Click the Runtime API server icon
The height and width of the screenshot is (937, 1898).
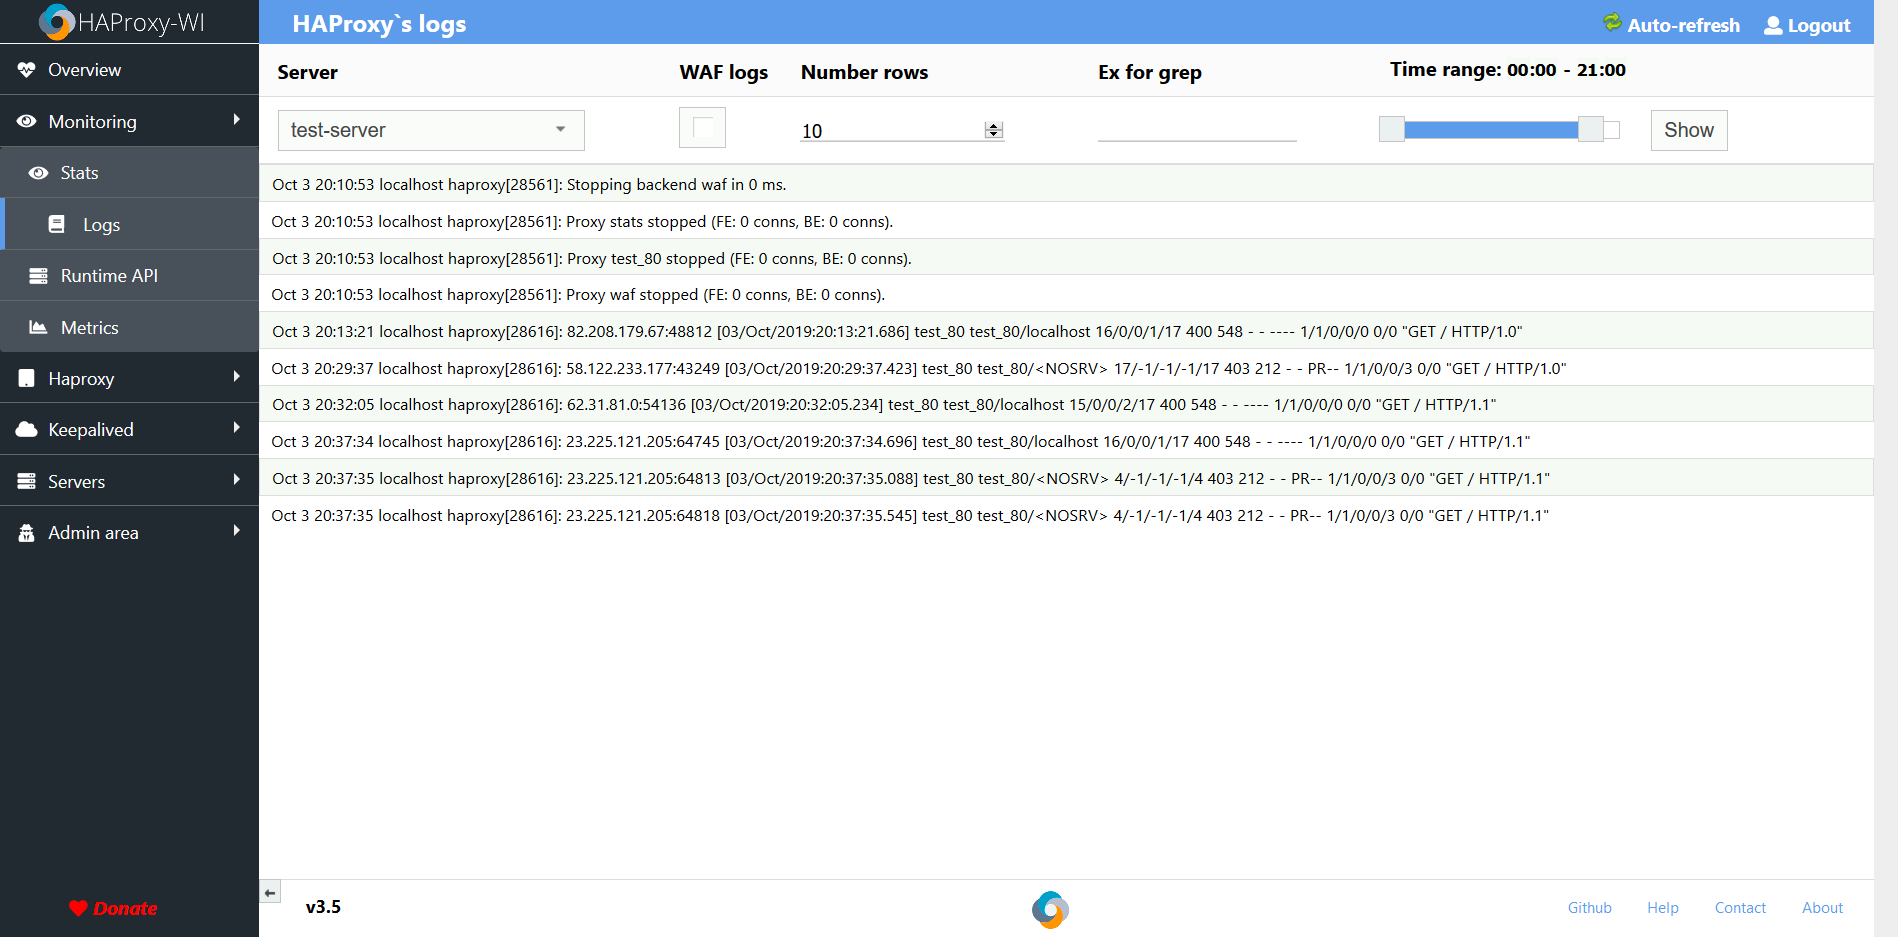click(39, 276)
